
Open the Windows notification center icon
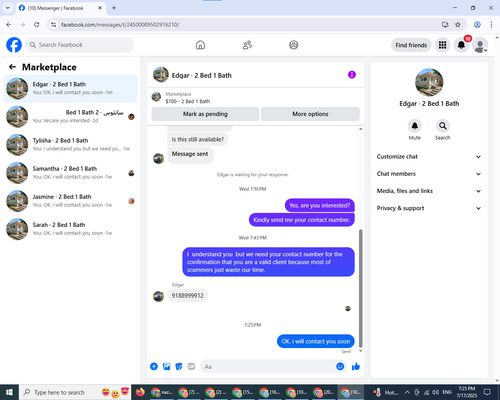pos(487,392)
